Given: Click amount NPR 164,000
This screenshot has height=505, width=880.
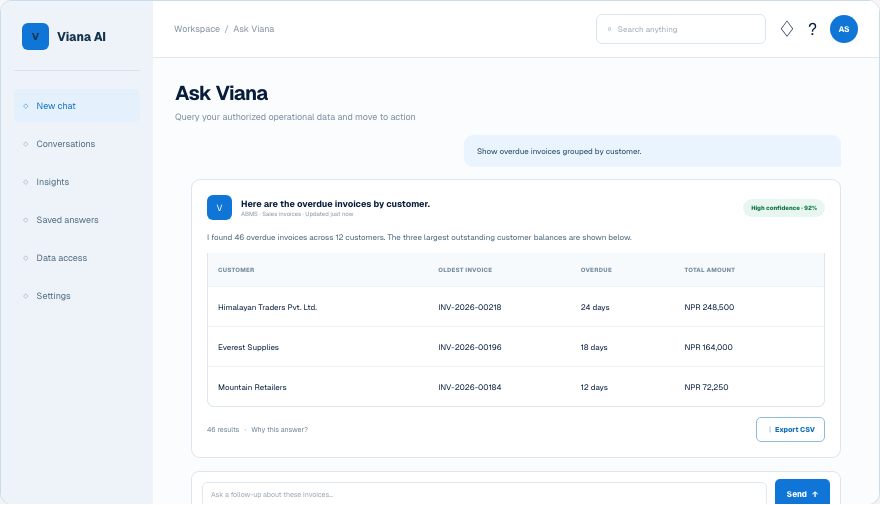Looking at the screenshot, I should coord(708,347).
